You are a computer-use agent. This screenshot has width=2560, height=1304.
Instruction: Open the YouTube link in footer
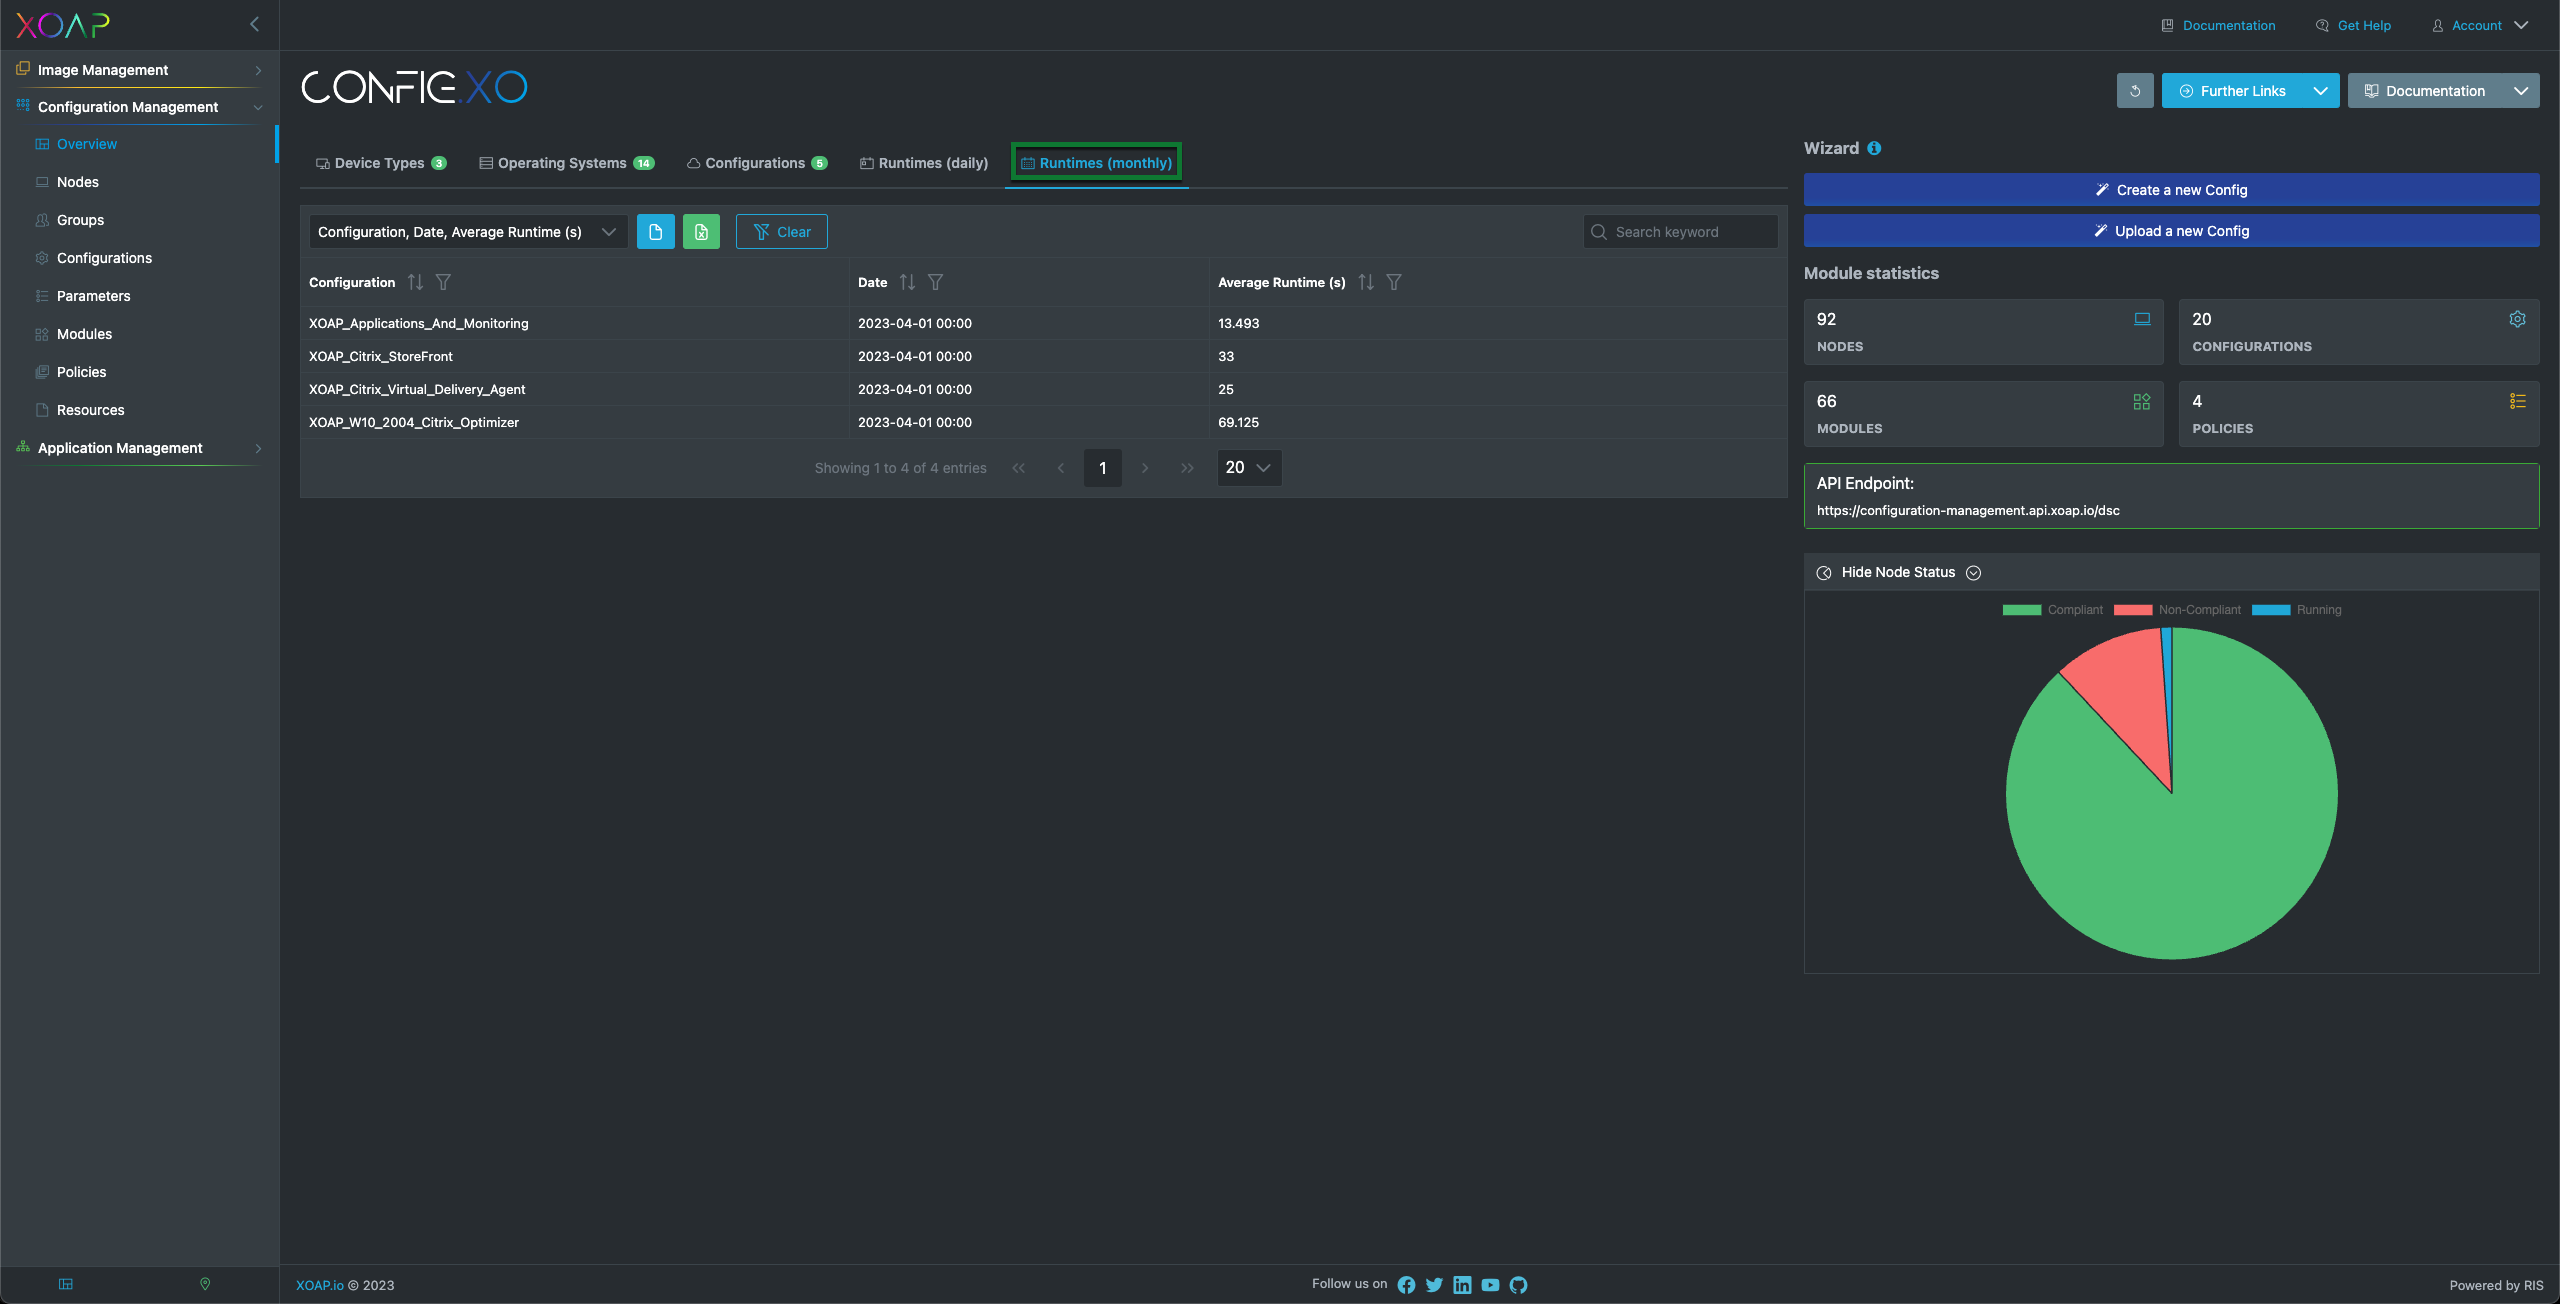pyautogui.click(x=1490, y=1285)
